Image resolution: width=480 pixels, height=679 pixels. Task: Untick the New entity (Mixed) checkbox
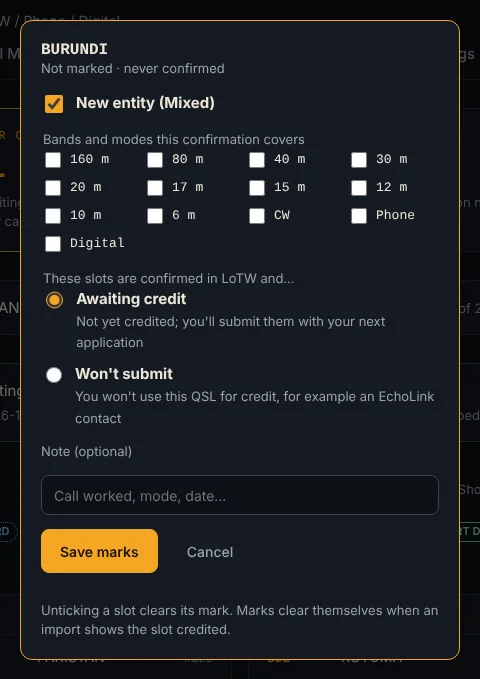(x=54, y=104)
